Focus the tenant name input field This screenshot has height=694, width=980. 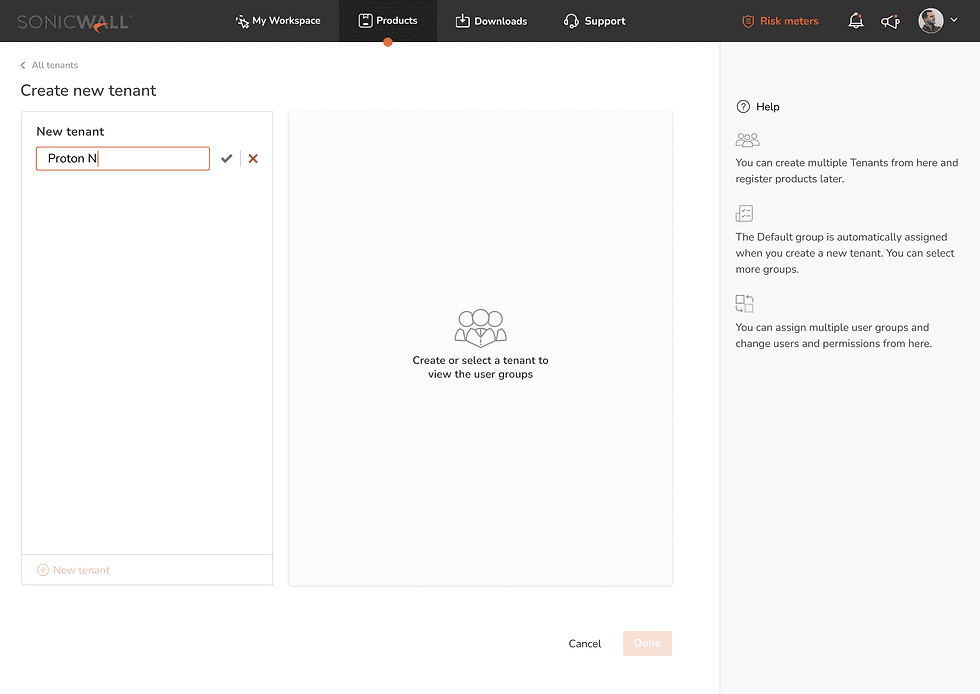pos(122,158)
